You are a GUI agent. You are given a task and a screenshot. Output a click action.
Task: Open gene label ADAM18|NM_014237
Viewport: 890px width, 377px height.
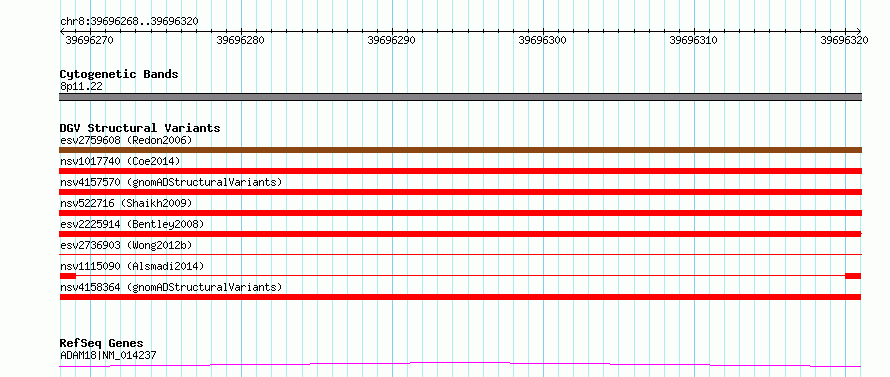[x=108, y=356]
